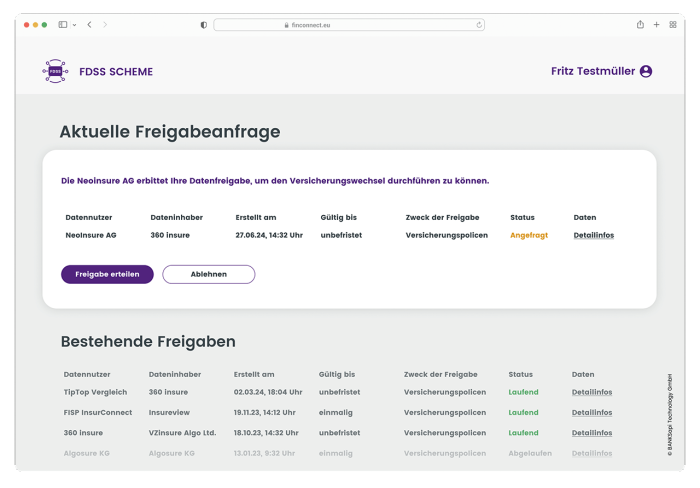Open Detailinfos for VZinsure Algo Ltd. row
Image resolution: width=700 pixels, height=488 pixels.
pos(592,433)
